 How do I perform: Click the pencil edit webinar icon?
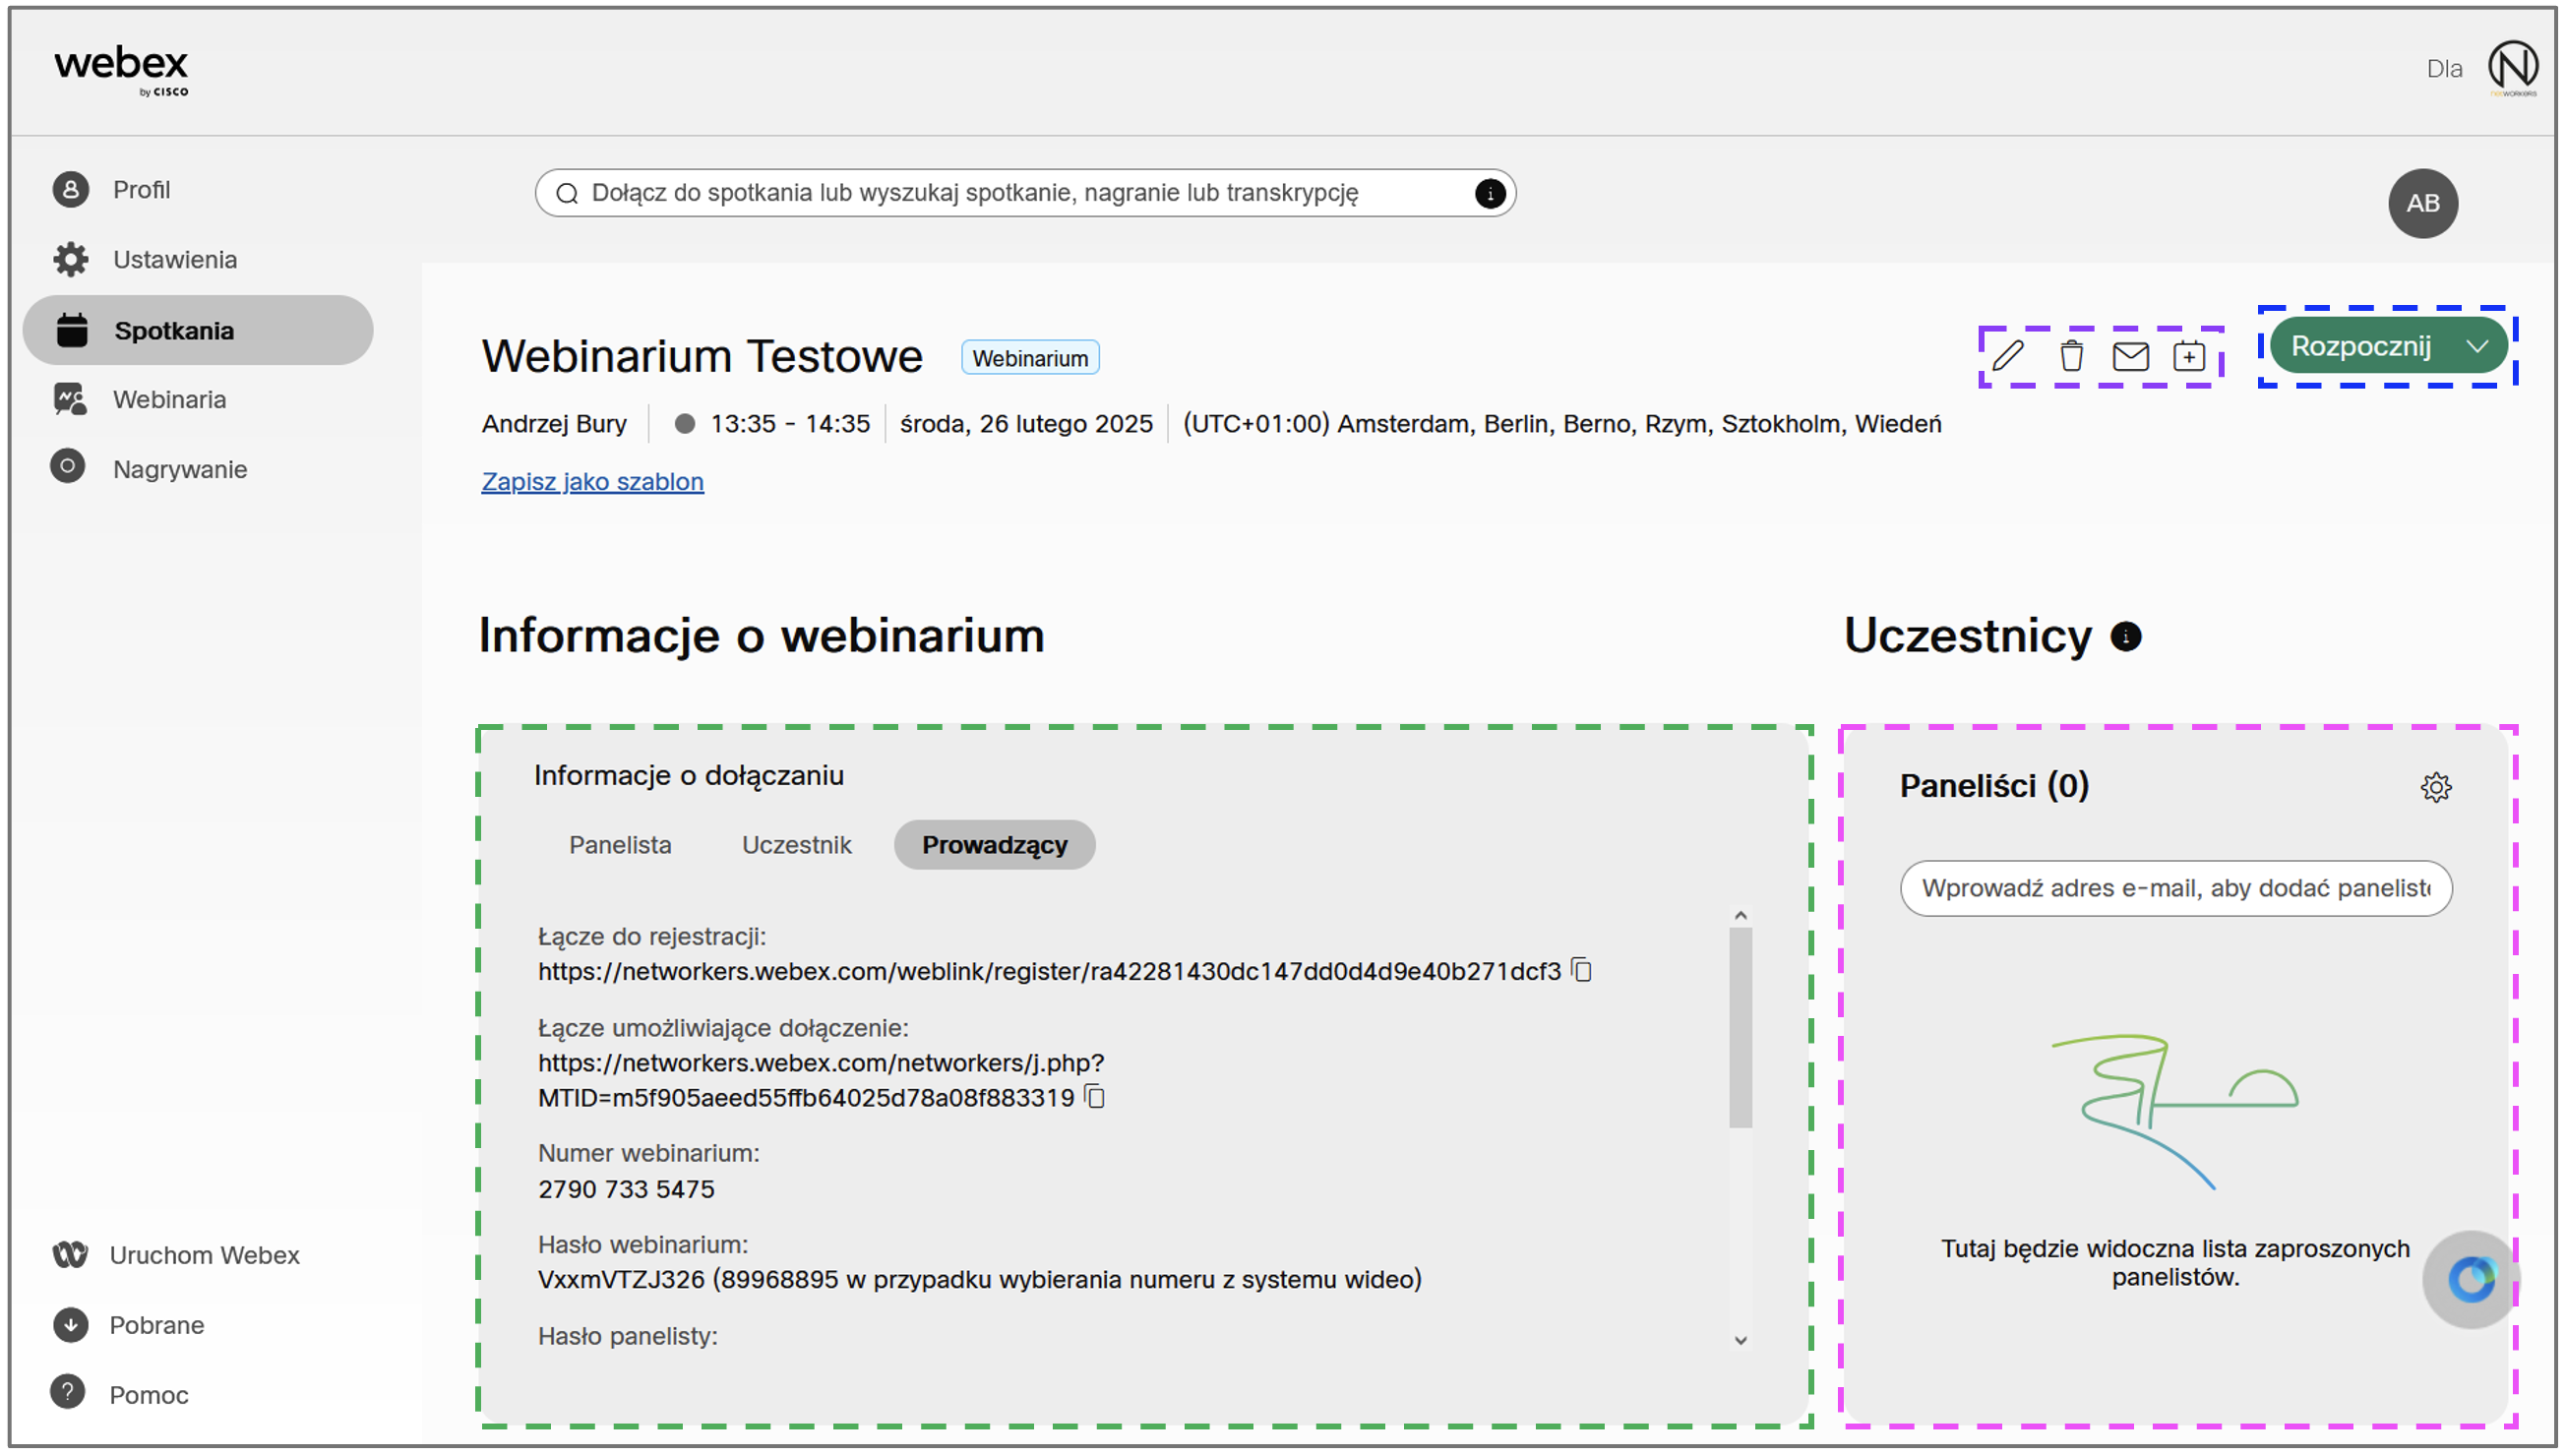(2007, 356)
